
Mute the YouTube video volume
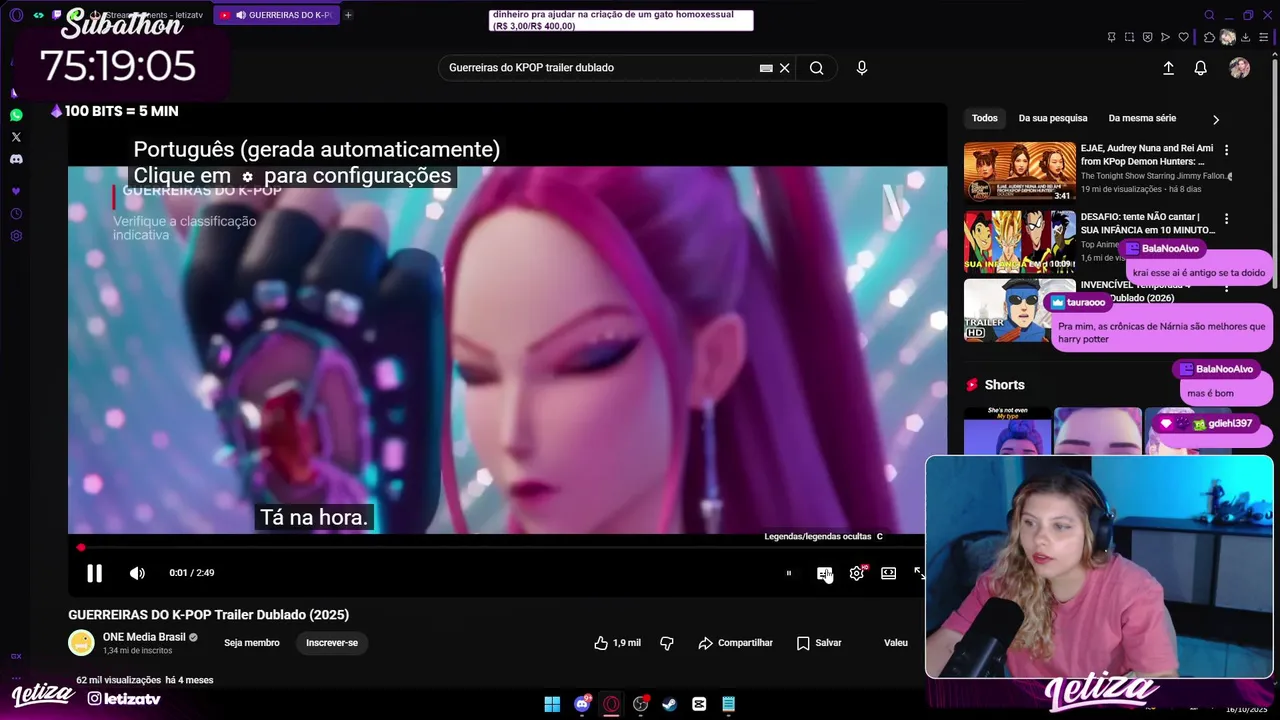tap(137, 573)
